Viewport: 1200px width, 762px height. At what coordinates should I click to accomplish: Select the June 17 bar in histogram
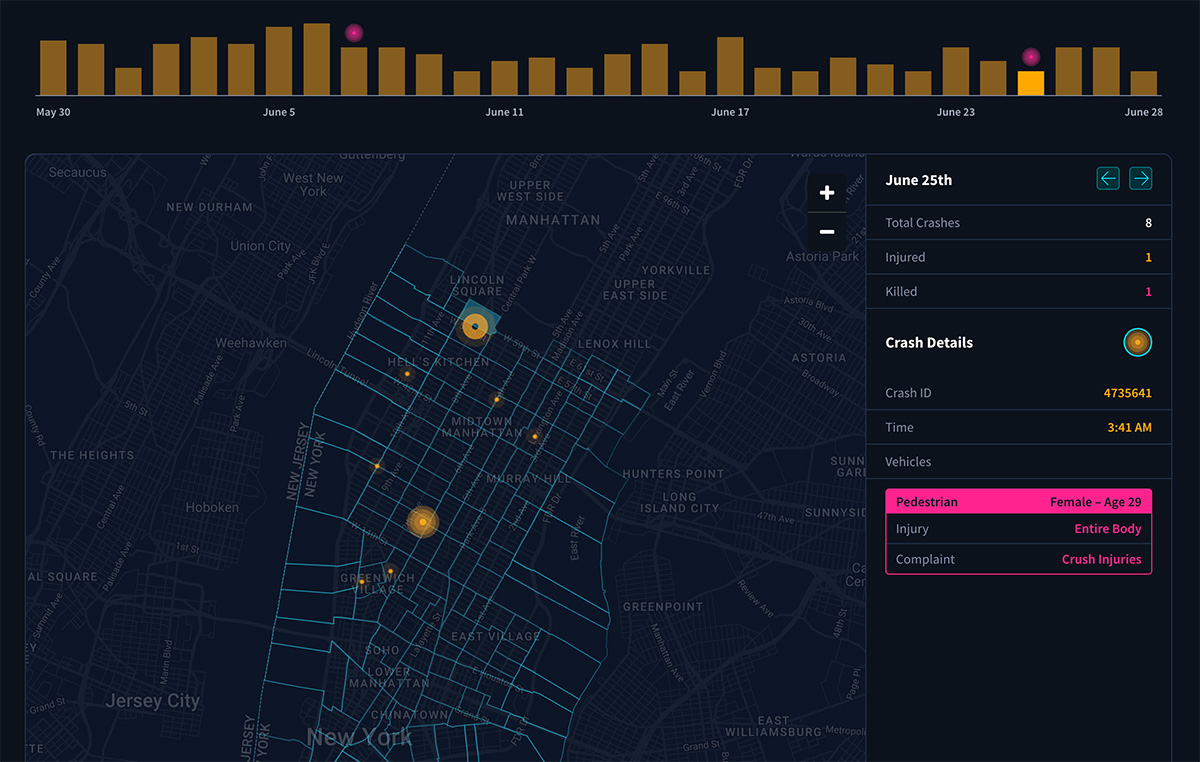click(730, 66)
